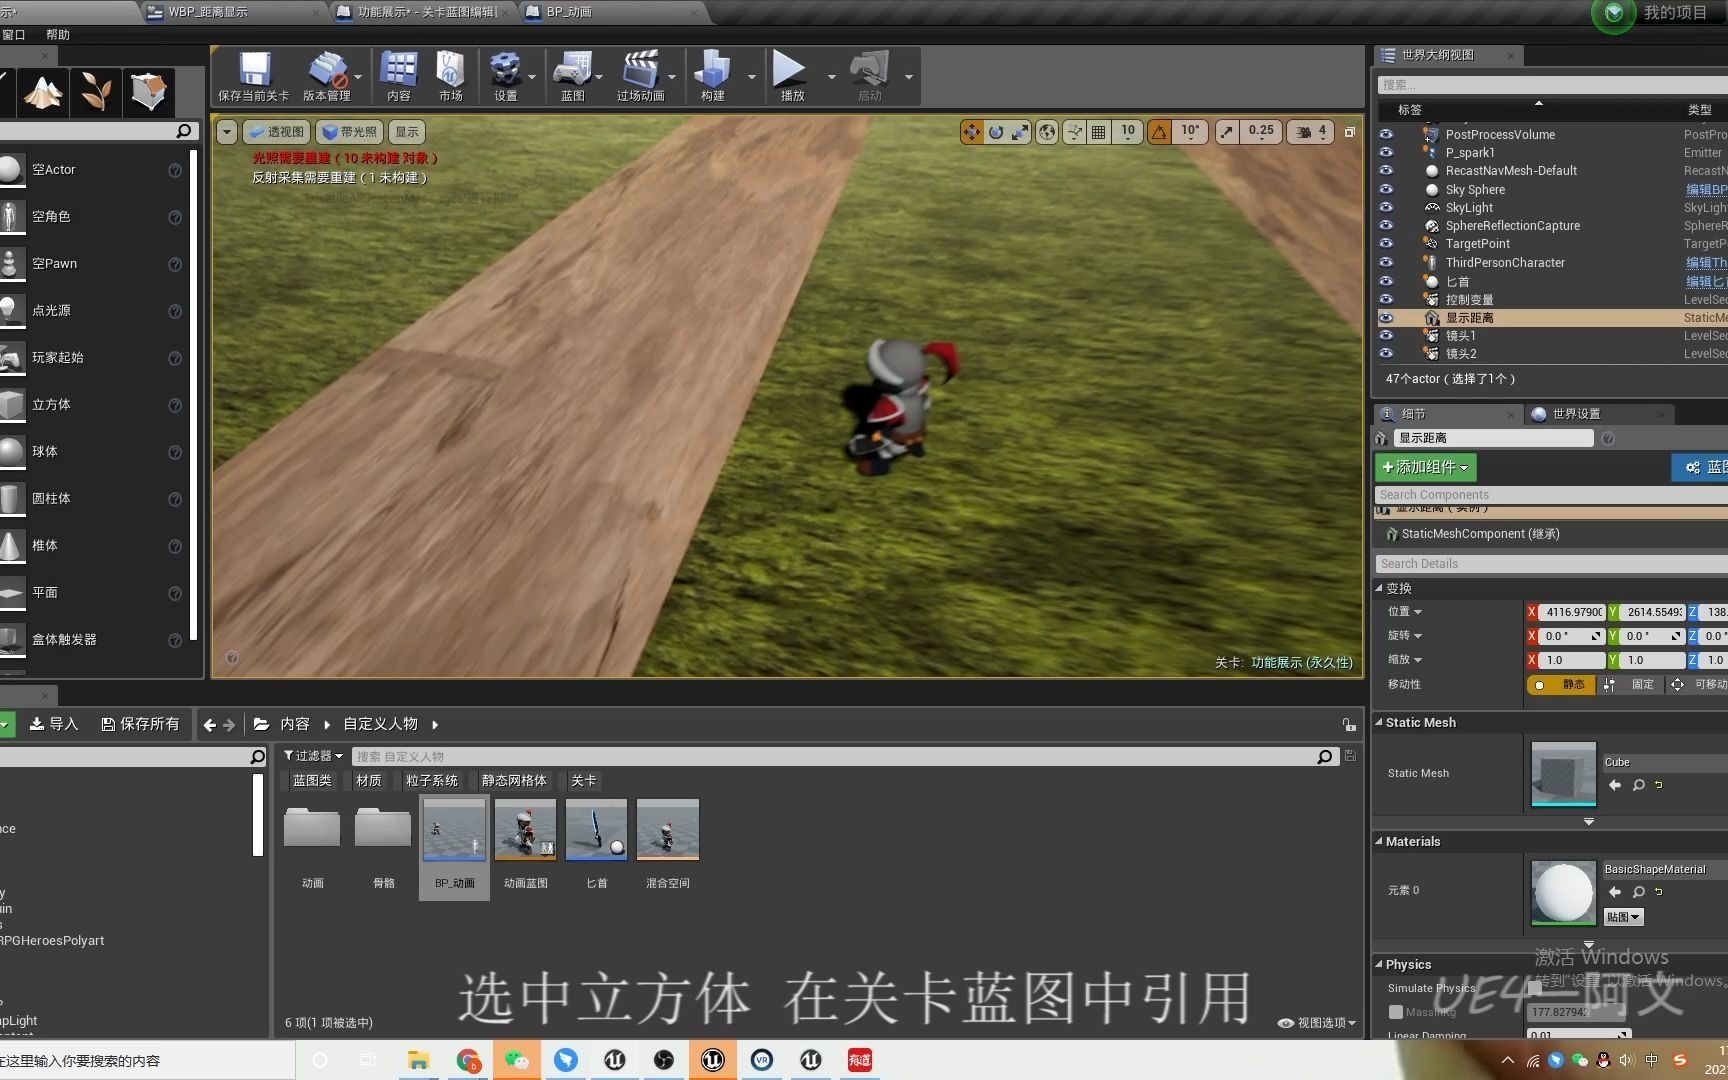Screen dimensions: 1728x1080
Task: Click the 蓝图 Blueprints toolbar icon
Action: click(x=572, y=76)
